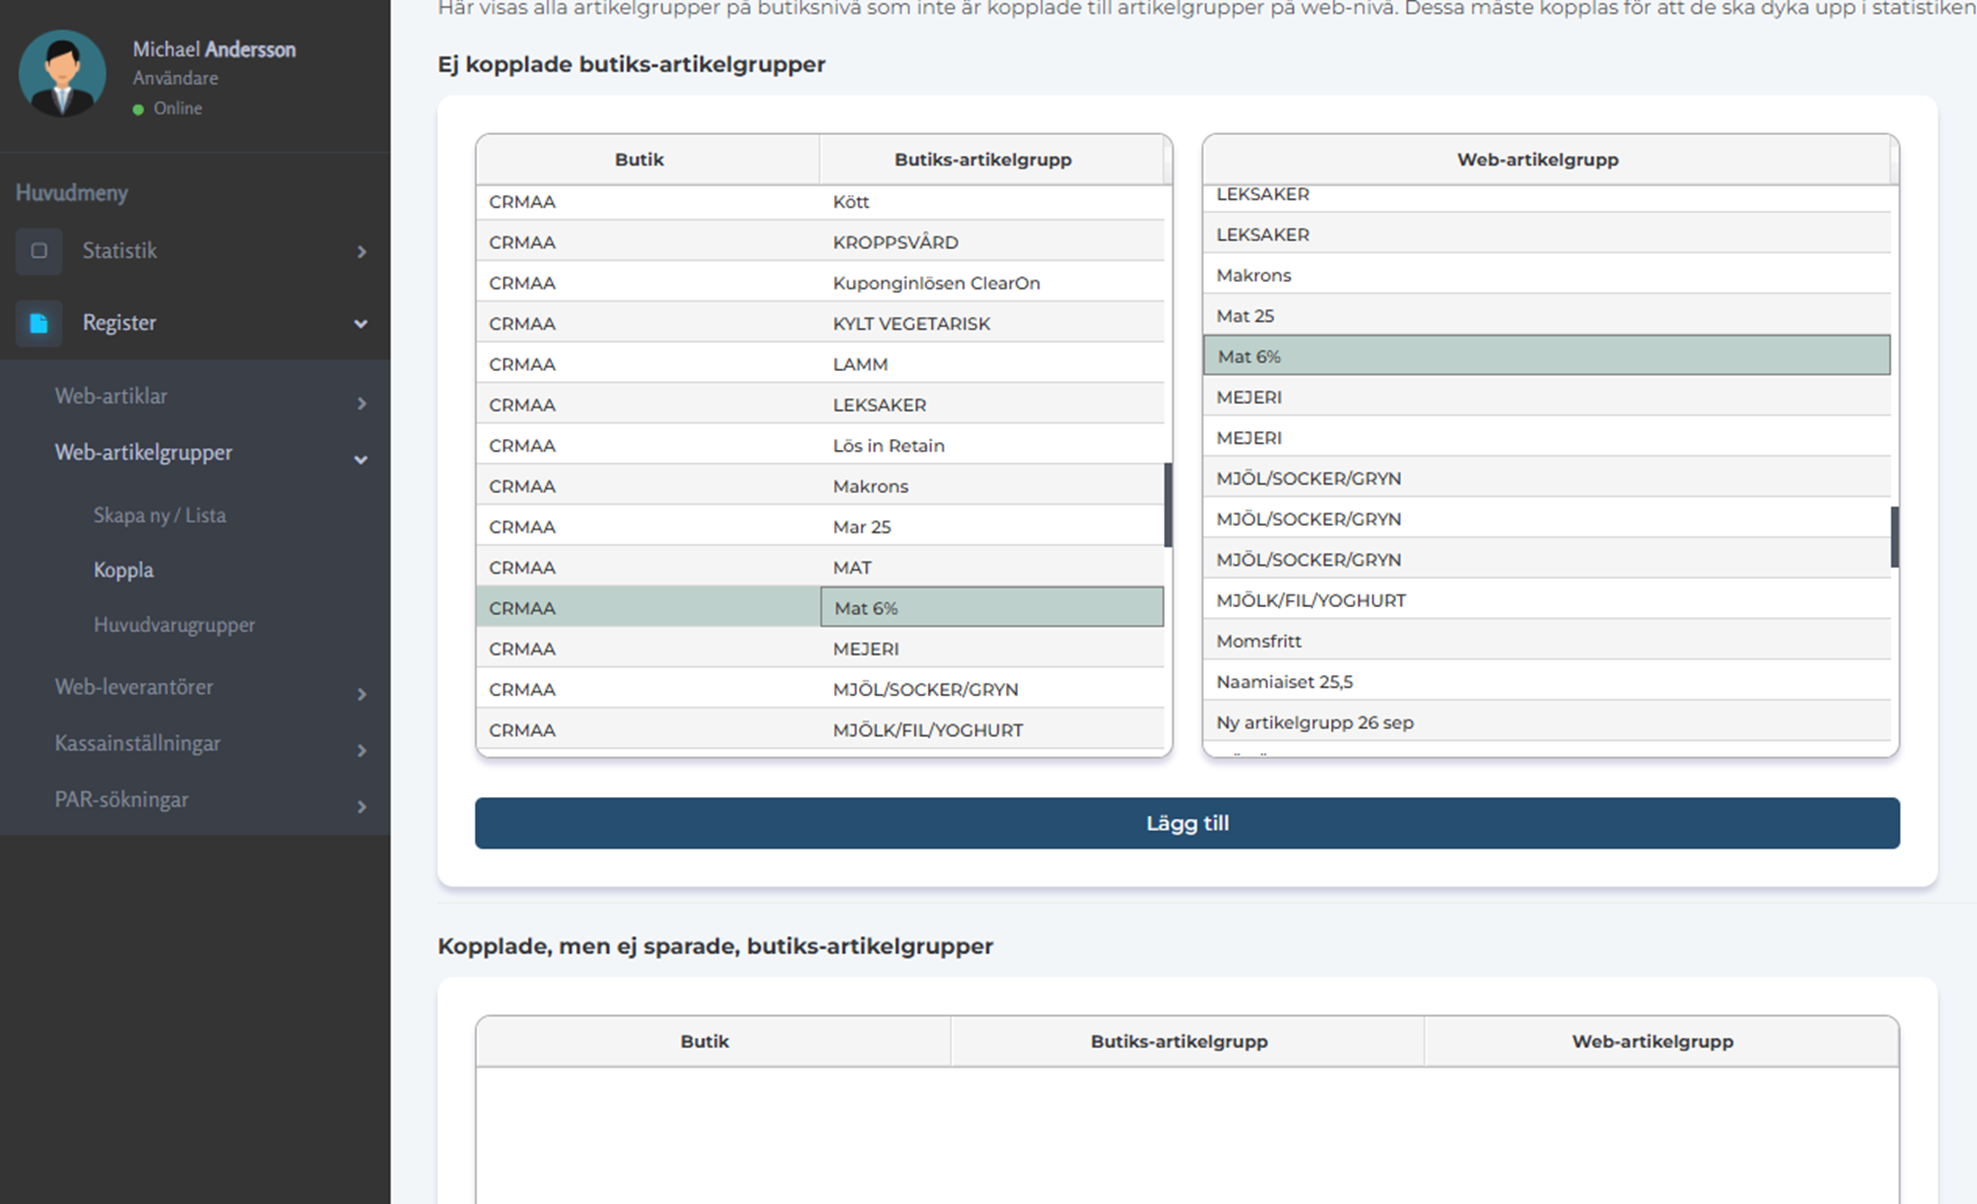Select the Koppla menu item
The height and width of the screenshot is (1204, 1977).
click(123, 570)
